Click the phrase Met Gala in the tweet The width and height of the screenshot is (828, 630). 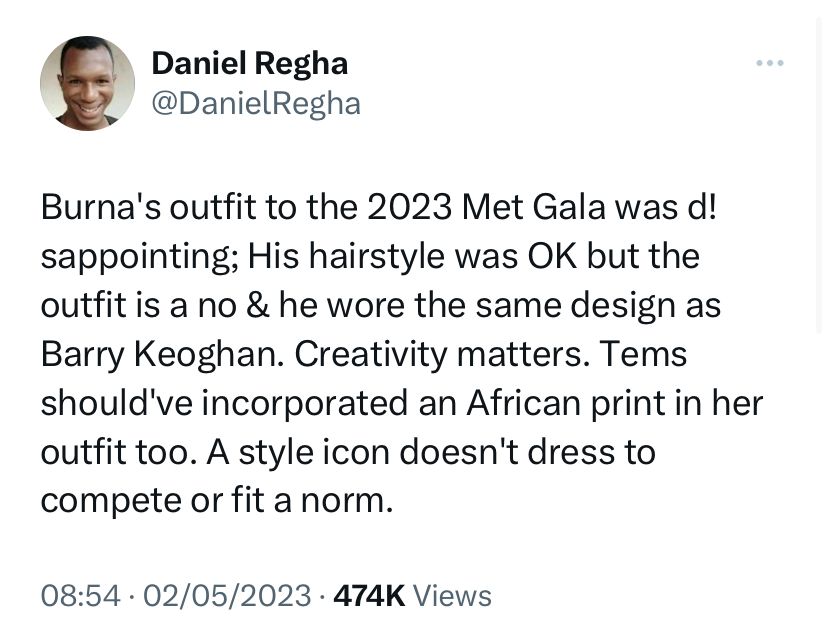click(x=533, y=208)
